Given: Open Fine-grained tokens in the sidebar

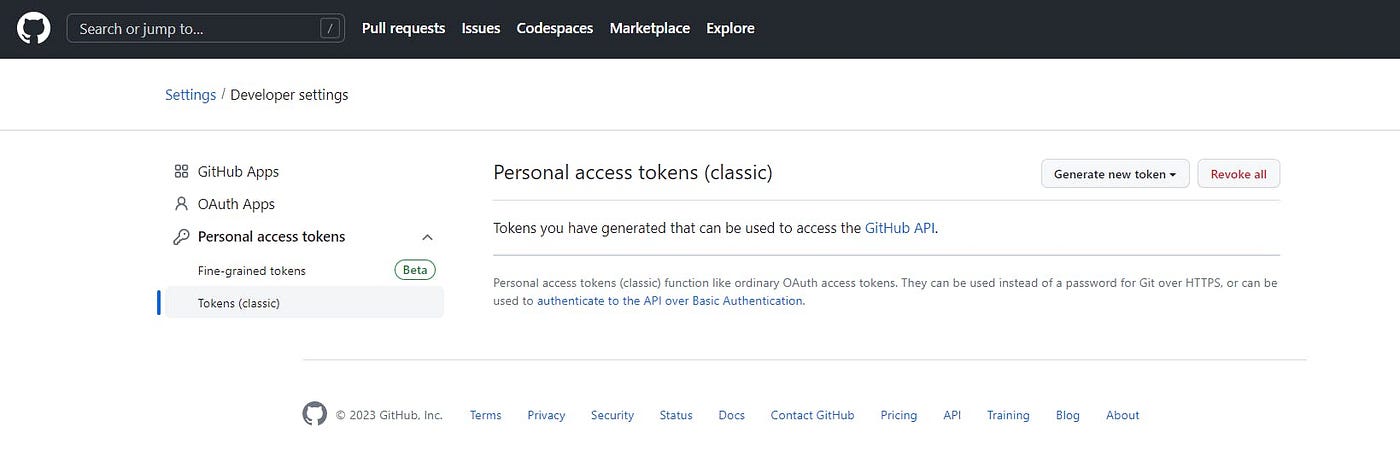Looking at the screenshot, I should click(x=252, y=270).
